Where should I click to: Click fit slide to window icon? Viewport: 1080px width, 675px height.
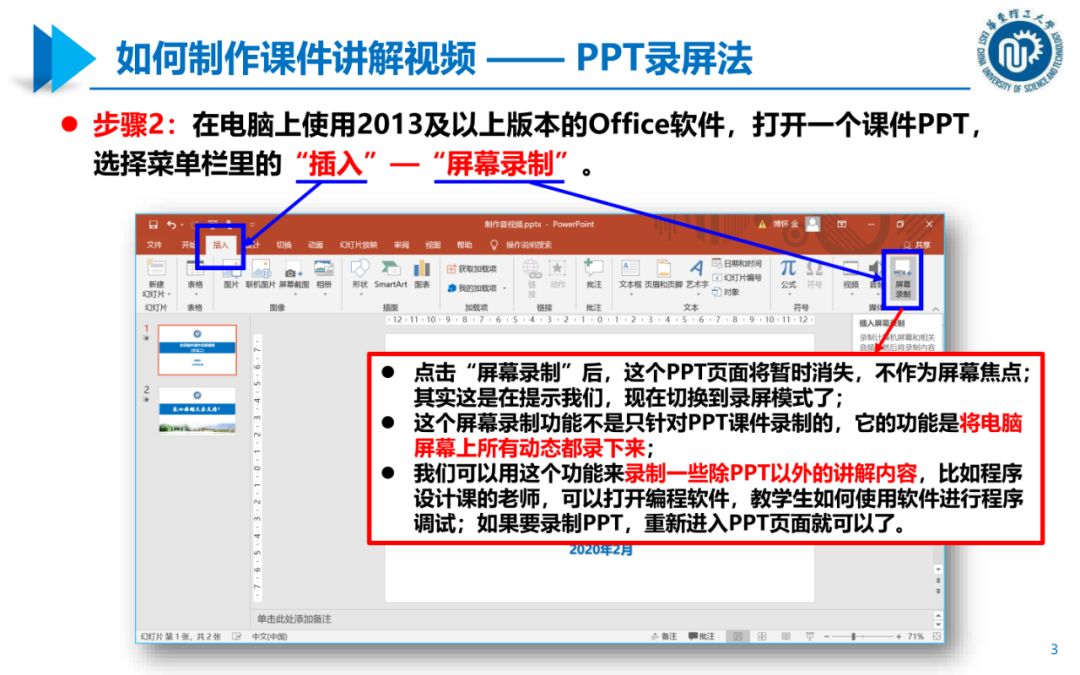click(937, 636)
